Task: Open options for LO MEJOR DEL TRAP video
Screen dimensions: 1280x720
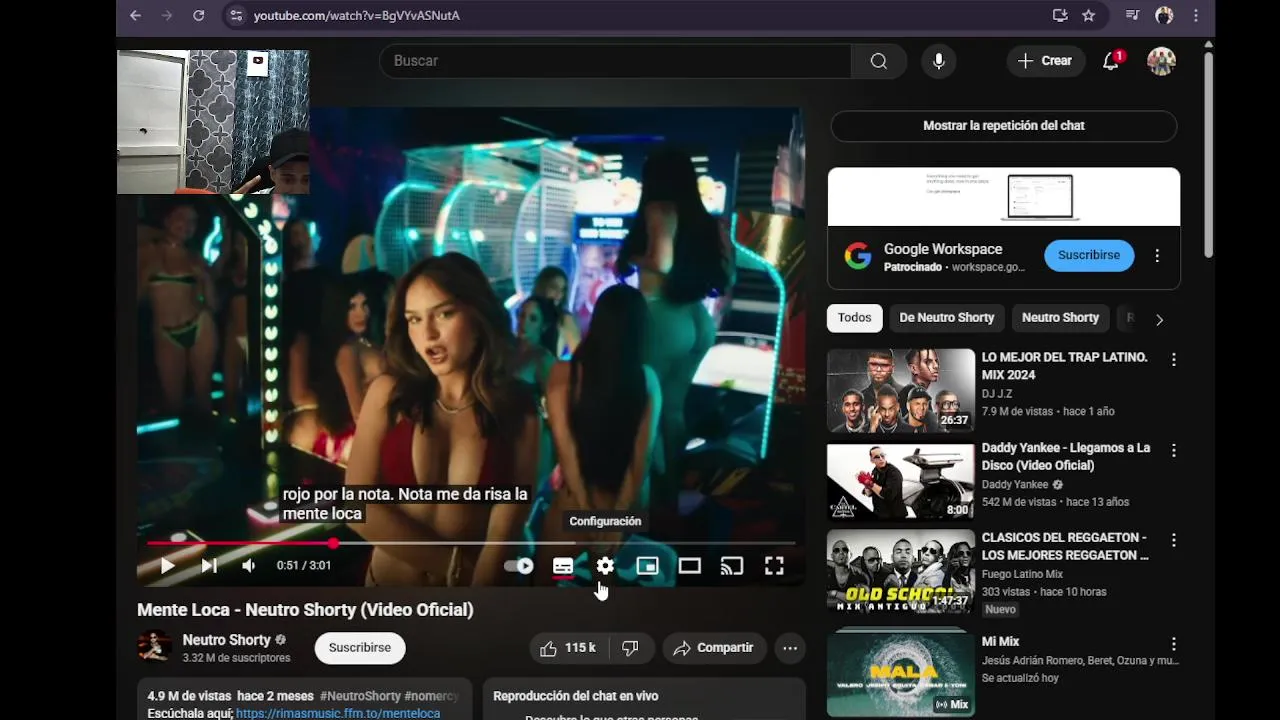Action: click(1174, 359)
